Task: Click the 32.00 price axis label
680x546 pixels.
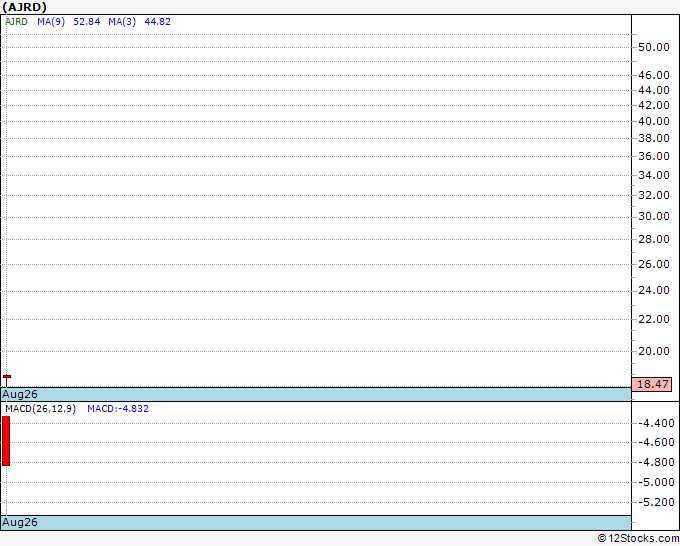Action: point(654,195)
